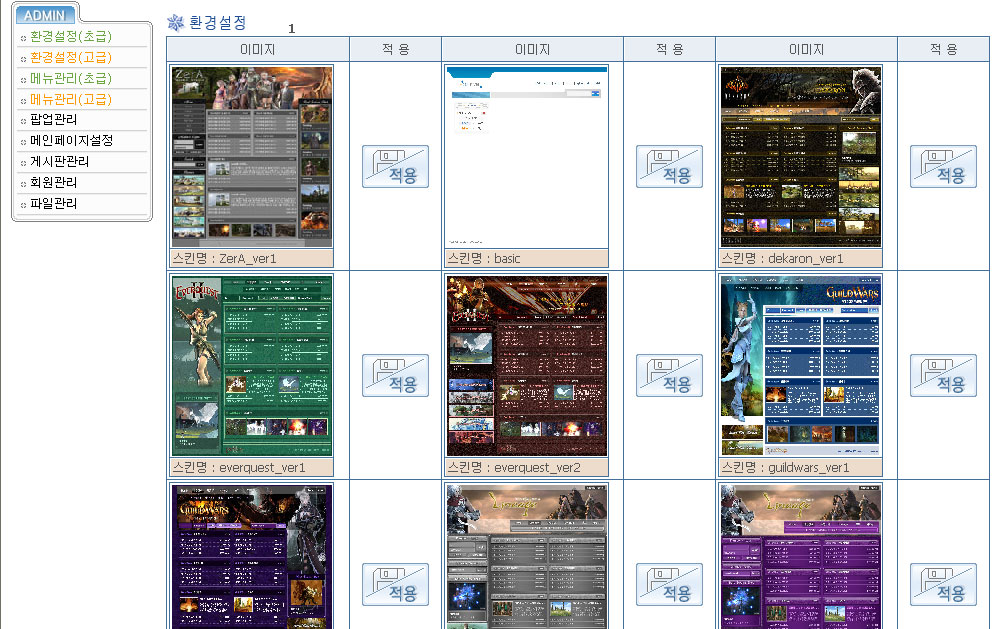Open 회원관리 member management link

click(x=53, y=183)
